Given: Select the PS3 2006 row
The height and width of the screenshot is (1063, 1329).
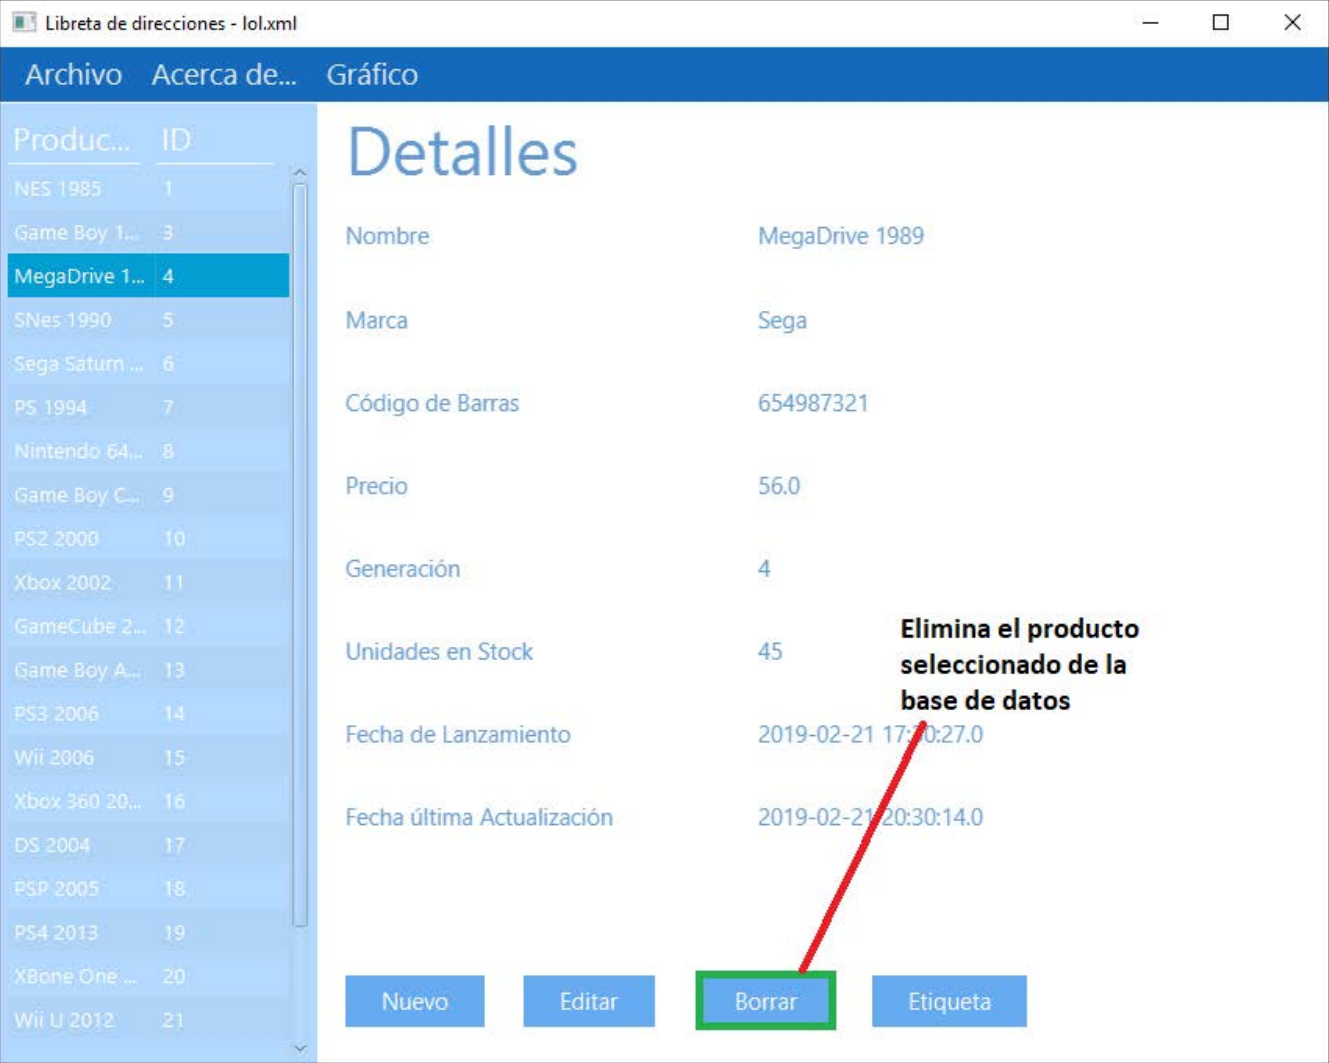Looking at the screenshot, I should [x=148, y=714].
